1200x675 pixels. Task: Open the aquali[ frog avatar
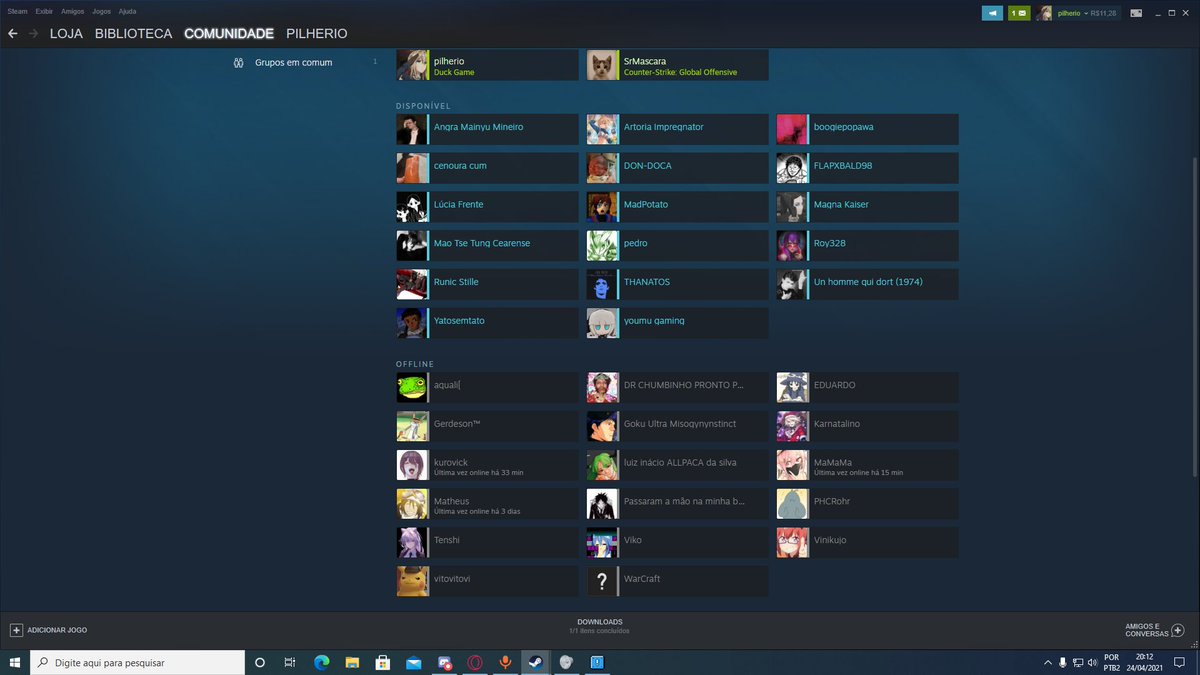412,388
